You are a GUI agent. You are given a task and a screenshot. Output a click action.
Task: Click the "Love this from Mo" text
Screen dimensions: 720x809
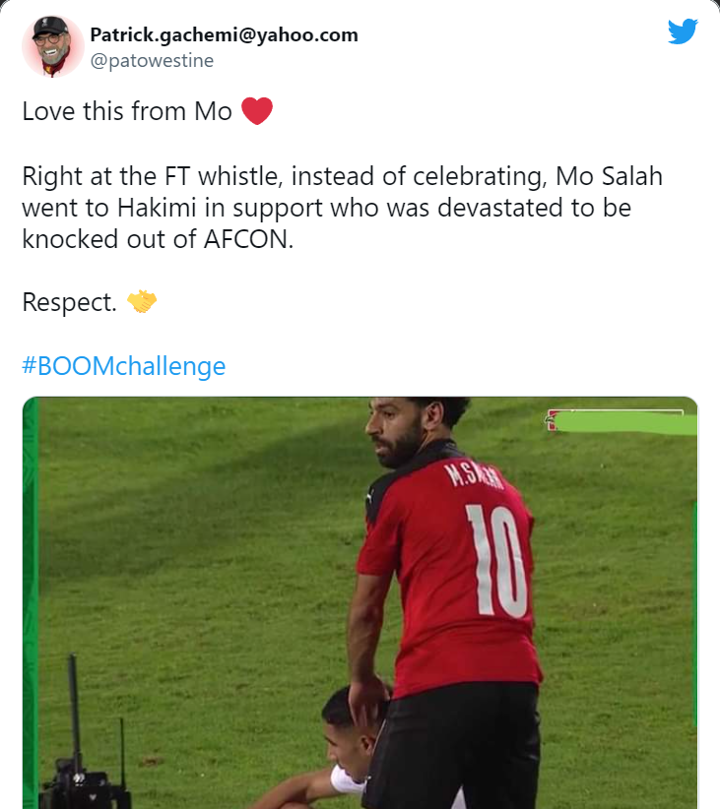point(127,111)
